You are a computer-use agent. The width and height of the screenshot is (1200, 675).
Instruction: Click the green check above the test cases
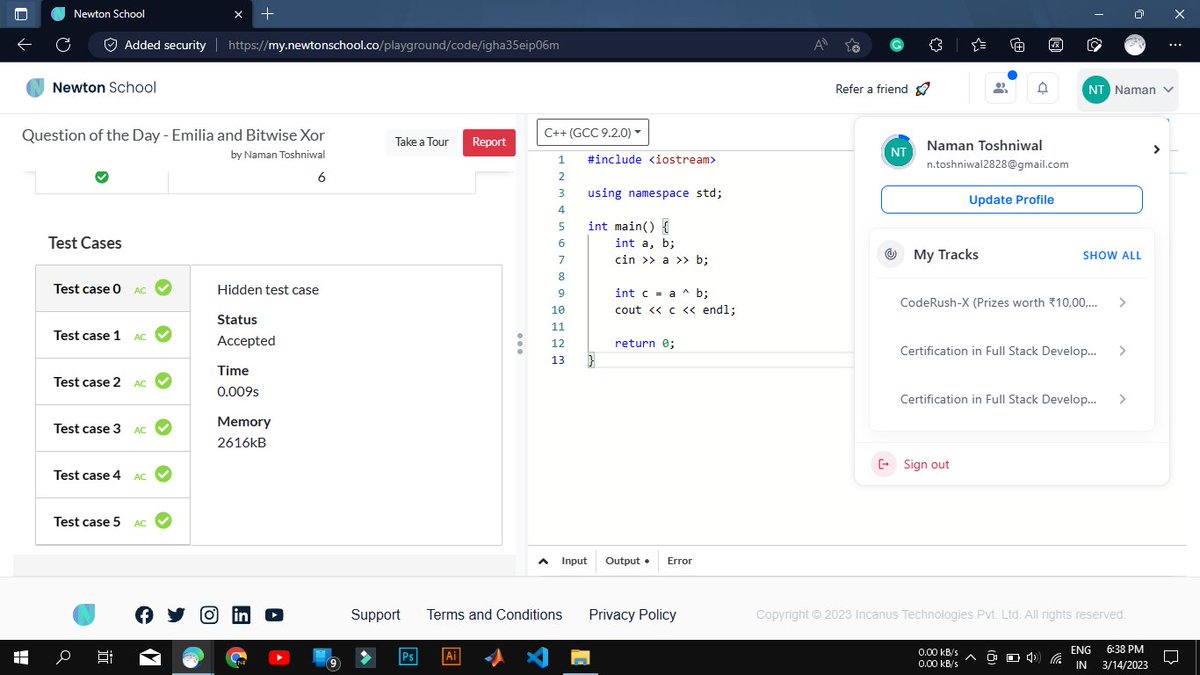(101, 177)
